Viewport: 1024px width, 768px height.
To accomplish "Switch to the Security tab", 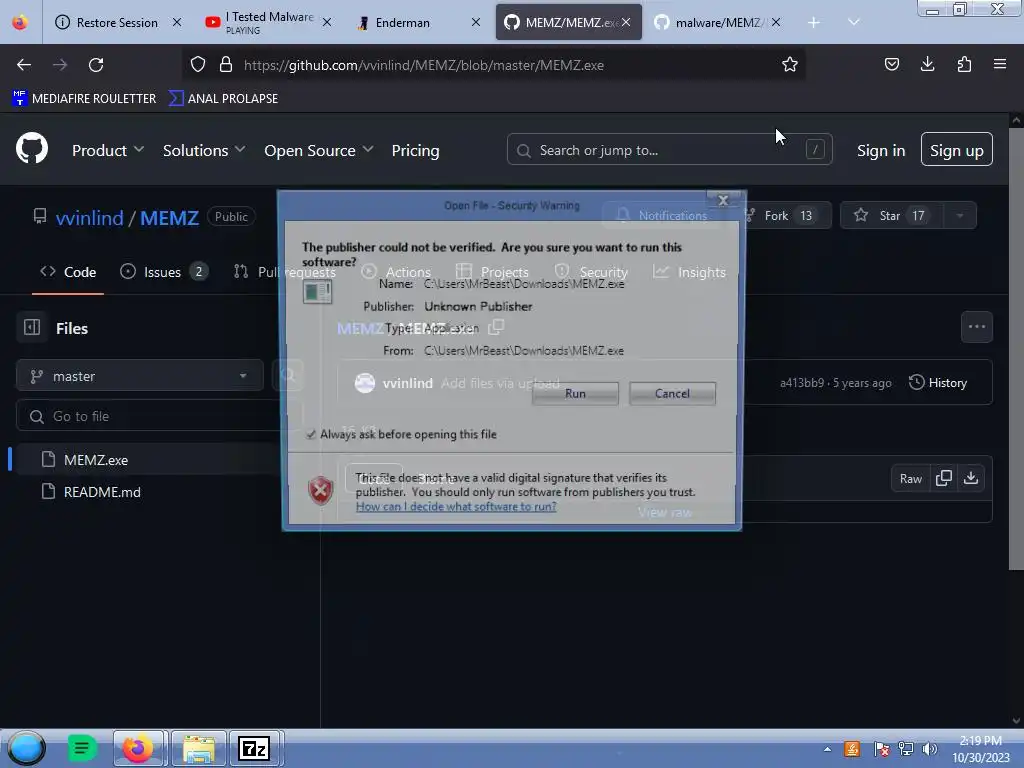I will tap(591, 272).
